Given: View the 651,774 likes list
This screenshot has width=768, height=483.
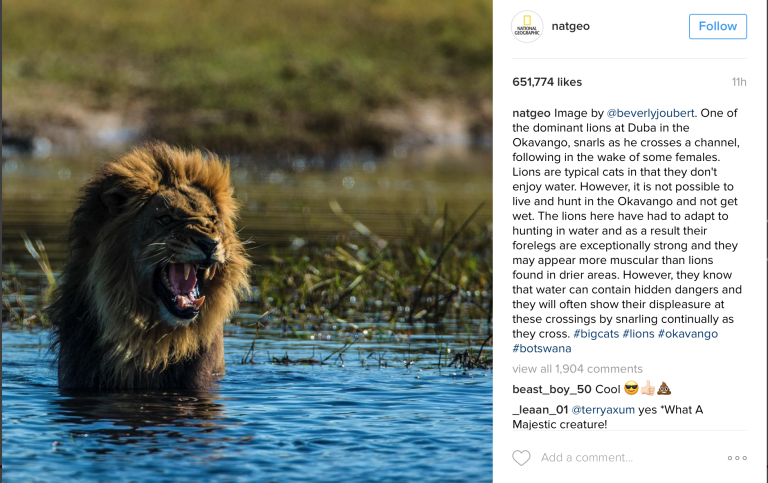Looking at the screenshot, I should click(x=547, y=82).
